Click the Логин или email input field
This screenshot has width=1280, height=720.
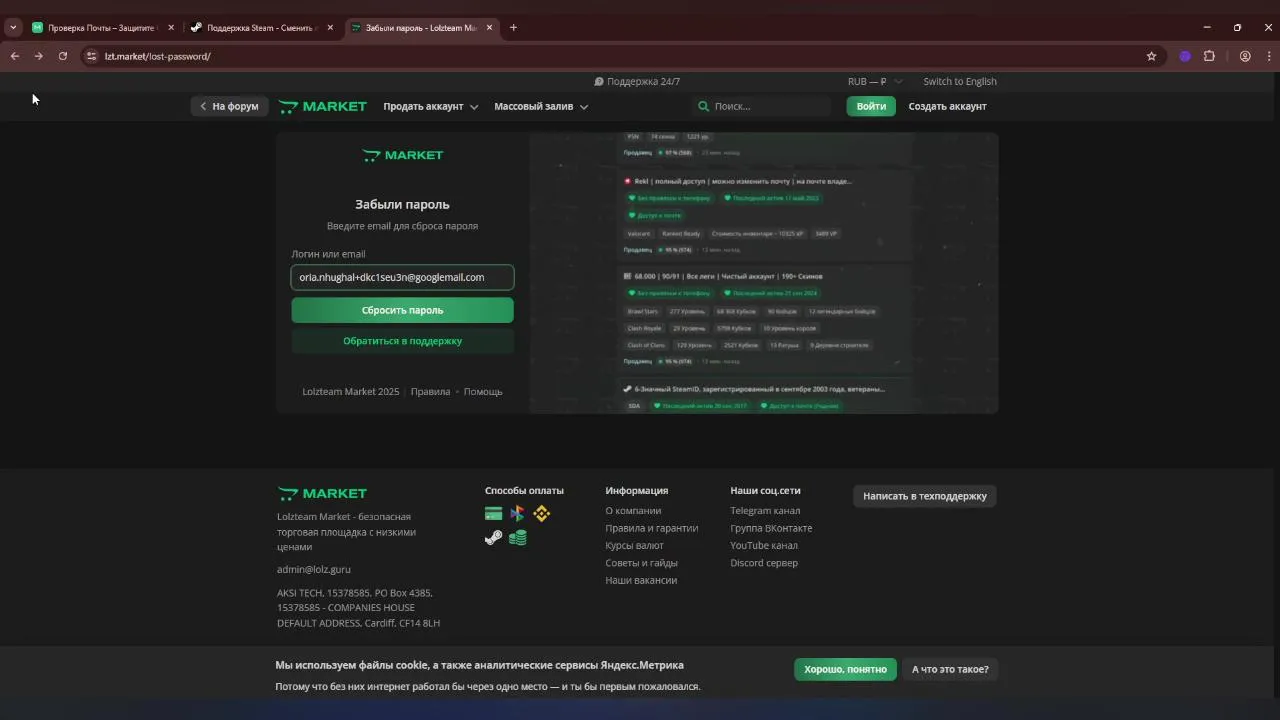pos(402,277)
